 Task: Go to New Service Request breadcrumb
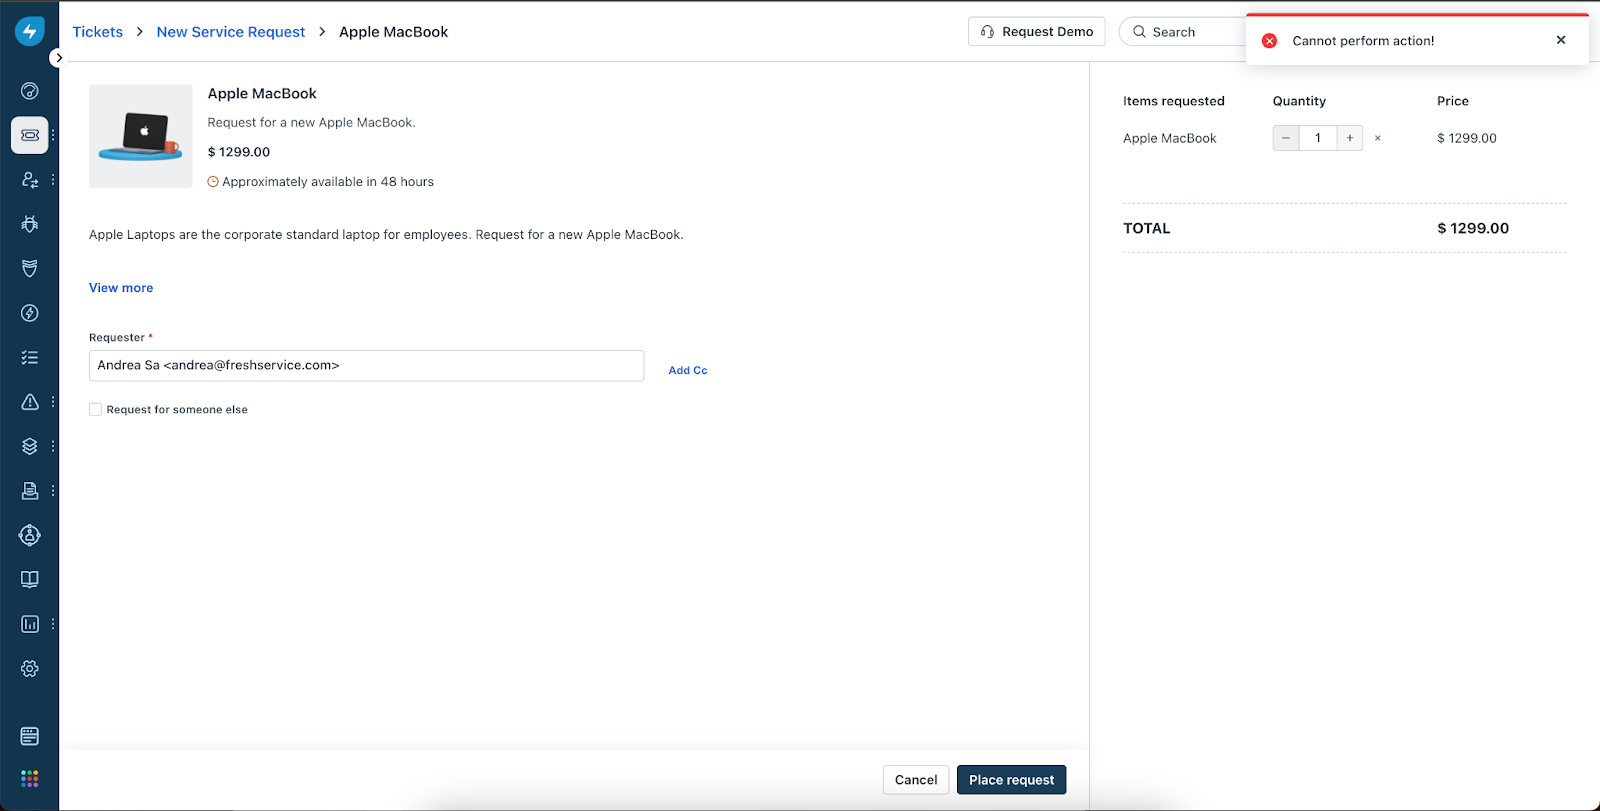click(231, 32)
